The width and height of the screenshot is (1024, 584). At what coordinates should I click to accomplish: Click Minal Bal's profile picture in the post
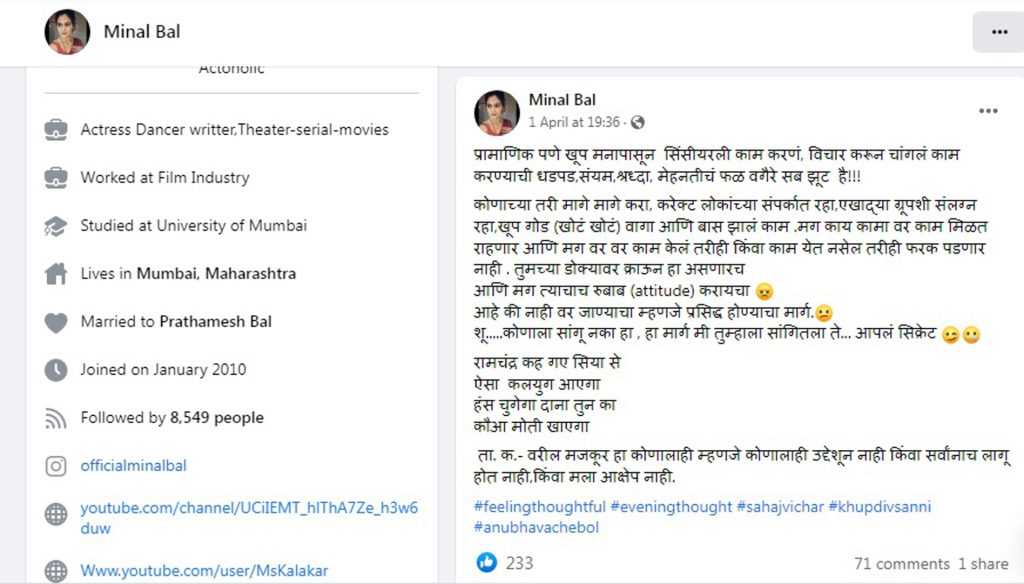pyautogui.click(x=497, y=112)
